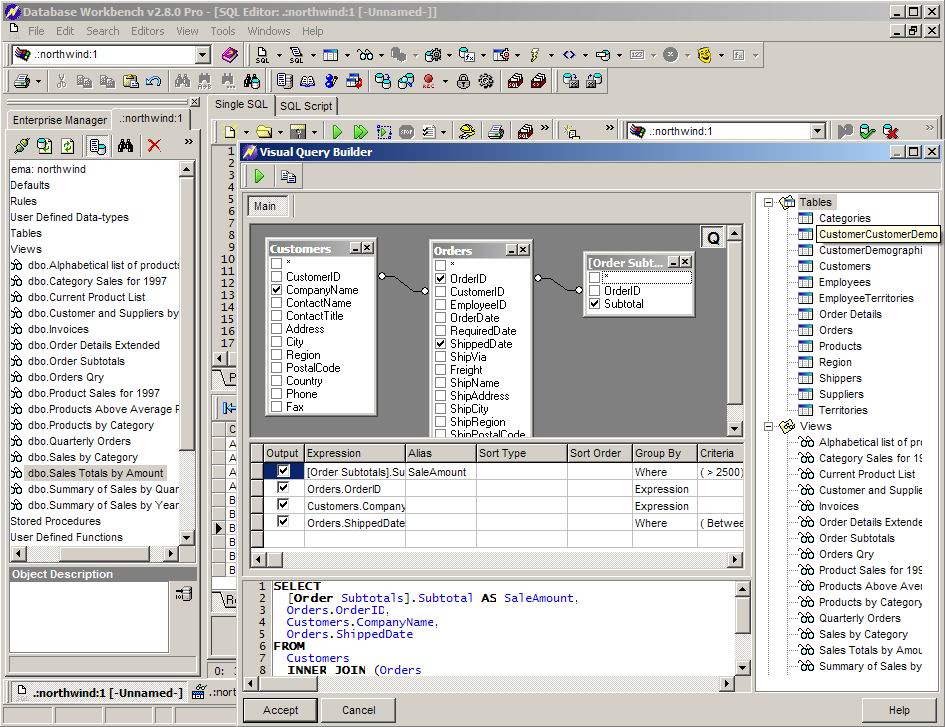Click the Sort Type column header
This screenshot has height=727, width=945.
click(521, 453)
